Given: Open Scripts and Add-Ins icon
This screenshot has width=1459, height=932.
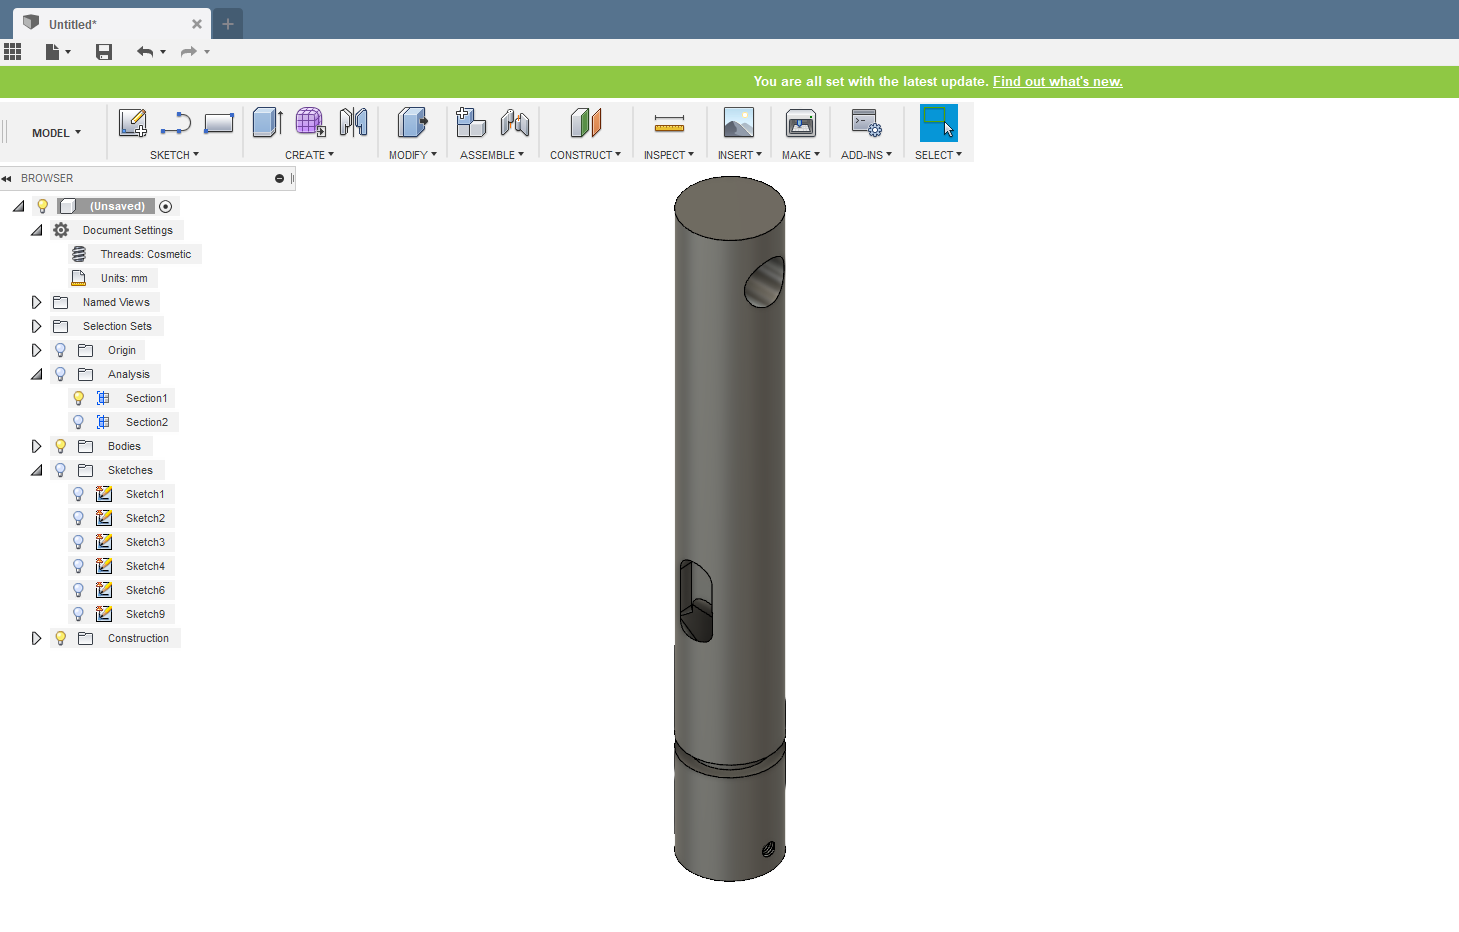Looking at the screenshot, I should pyautogui.click(x=866, y=122).
